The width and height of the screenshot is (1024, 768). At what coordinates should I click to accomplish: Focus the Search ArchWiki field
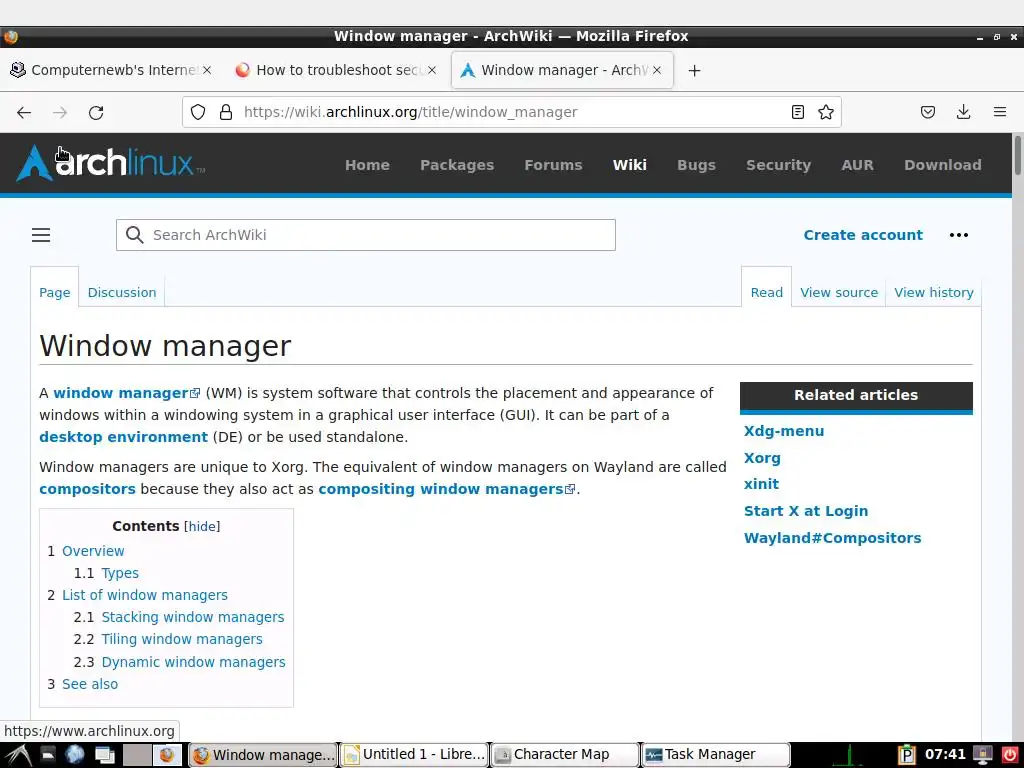coord(366,235)
